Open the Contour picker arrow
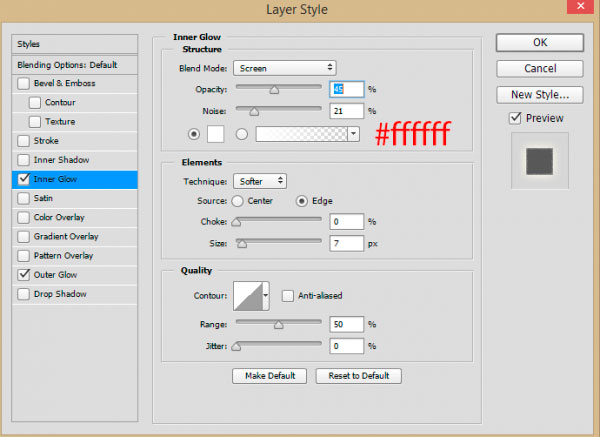Screen dimensions: 600x437 pyautogui.click(x=266, y=295)
